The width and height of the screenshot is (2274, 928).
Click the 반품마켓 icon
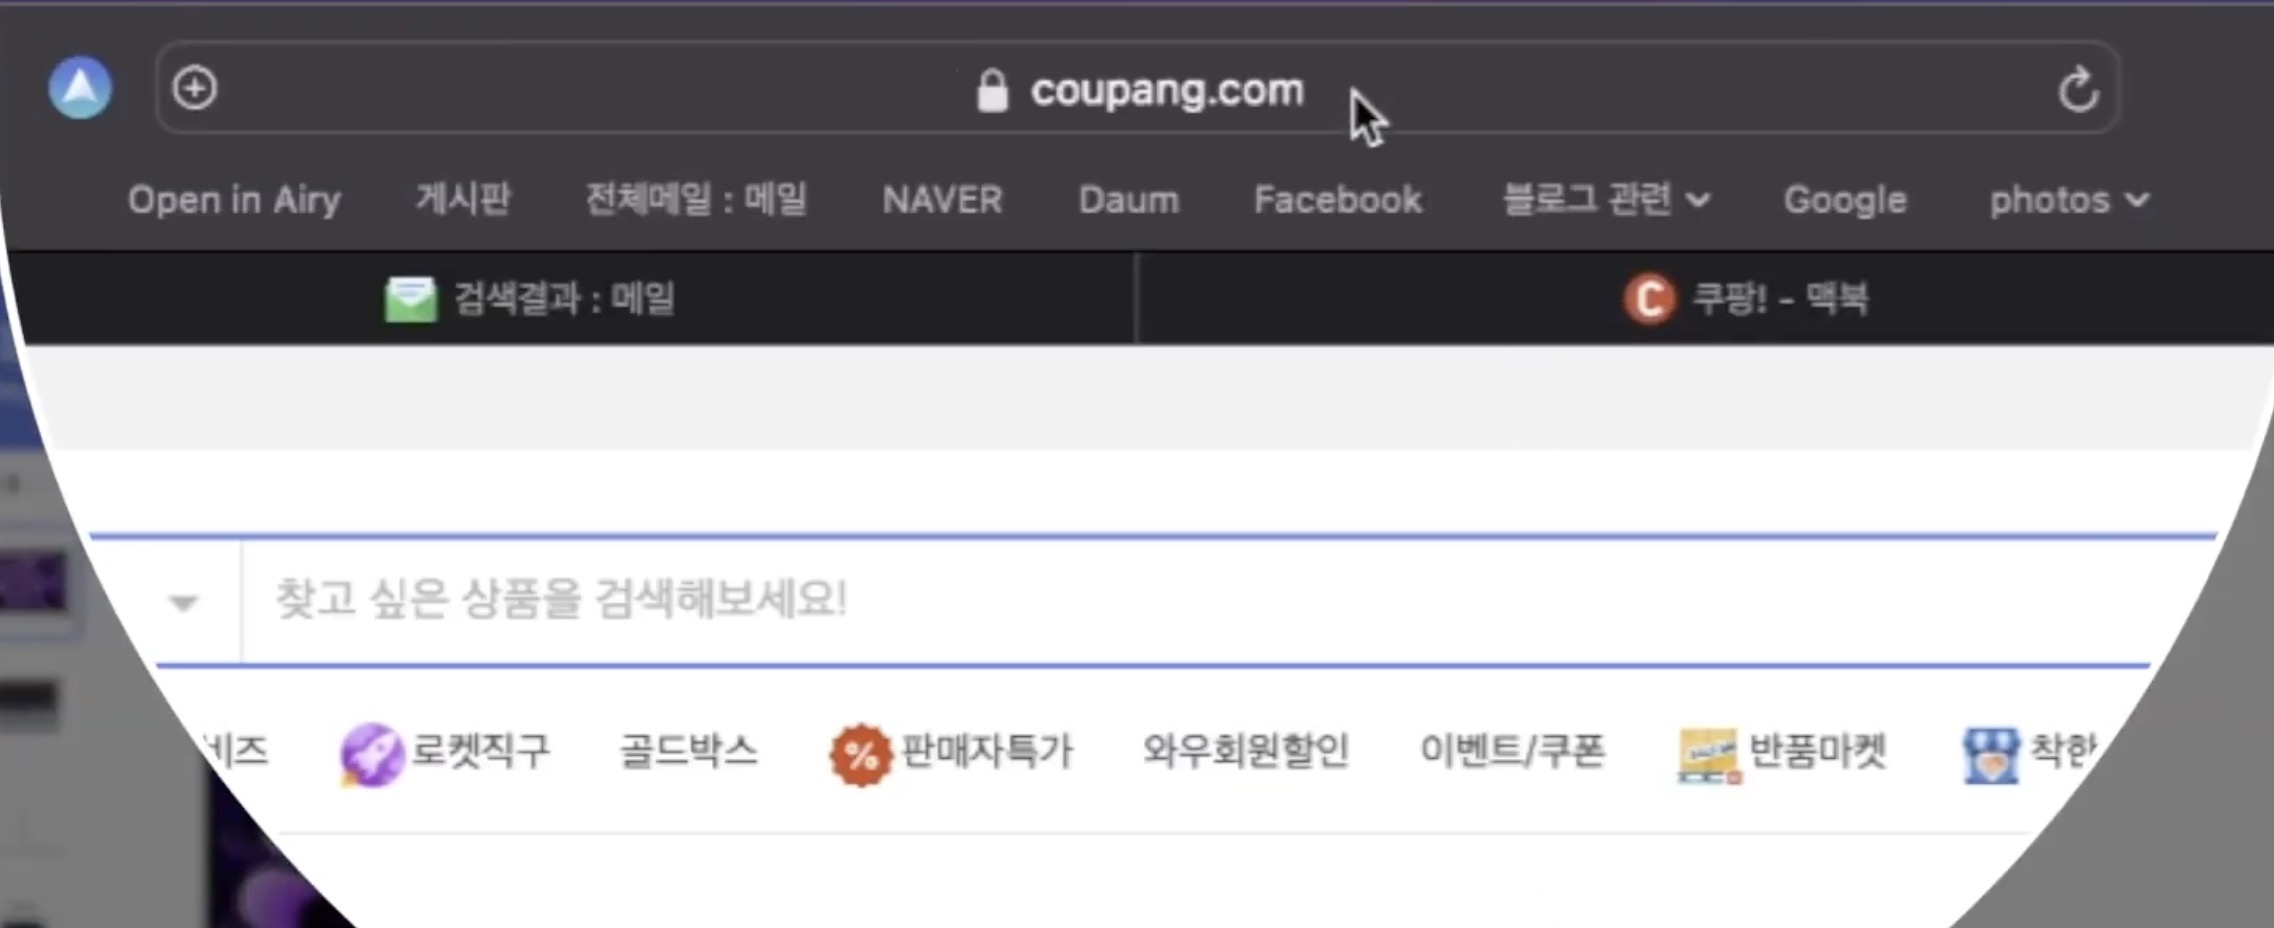[1709, 755]
